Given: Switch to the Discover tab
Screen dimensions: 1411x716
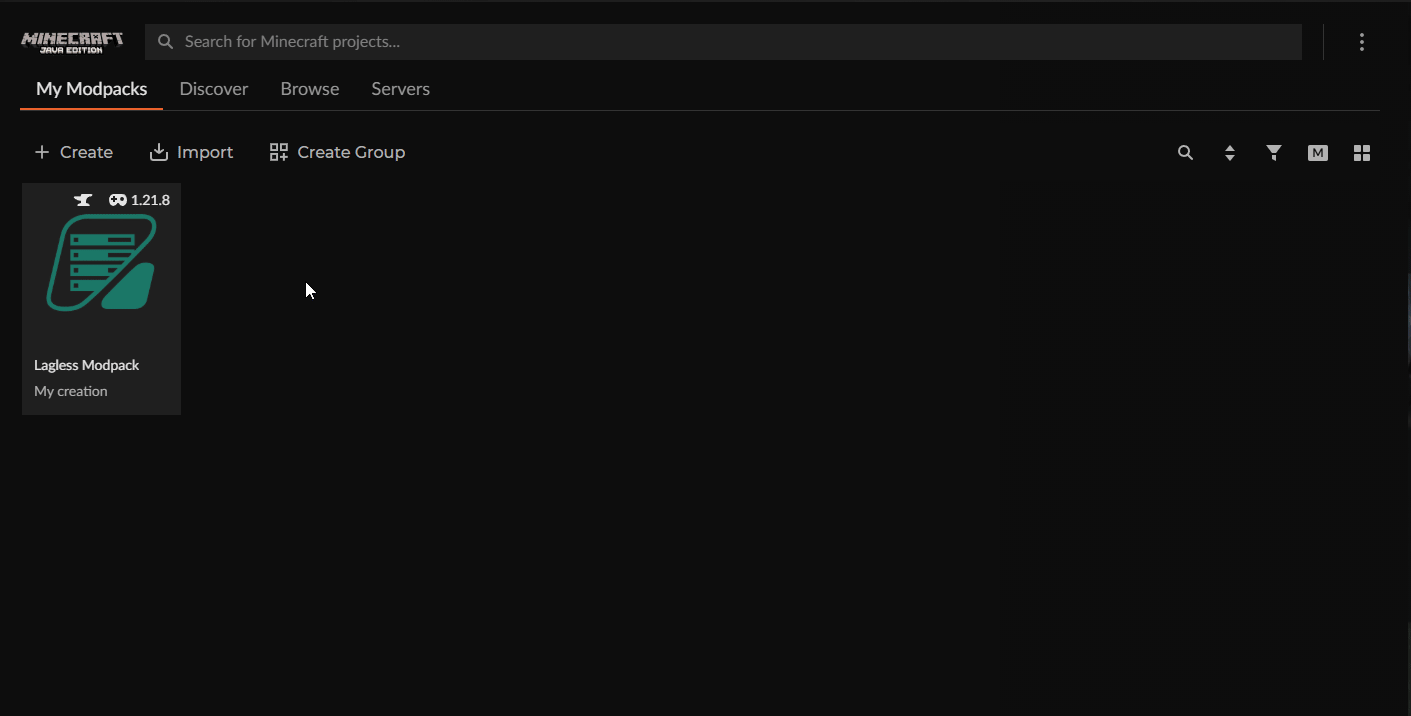Looking at the screenshot, I should tap(213, 88).
